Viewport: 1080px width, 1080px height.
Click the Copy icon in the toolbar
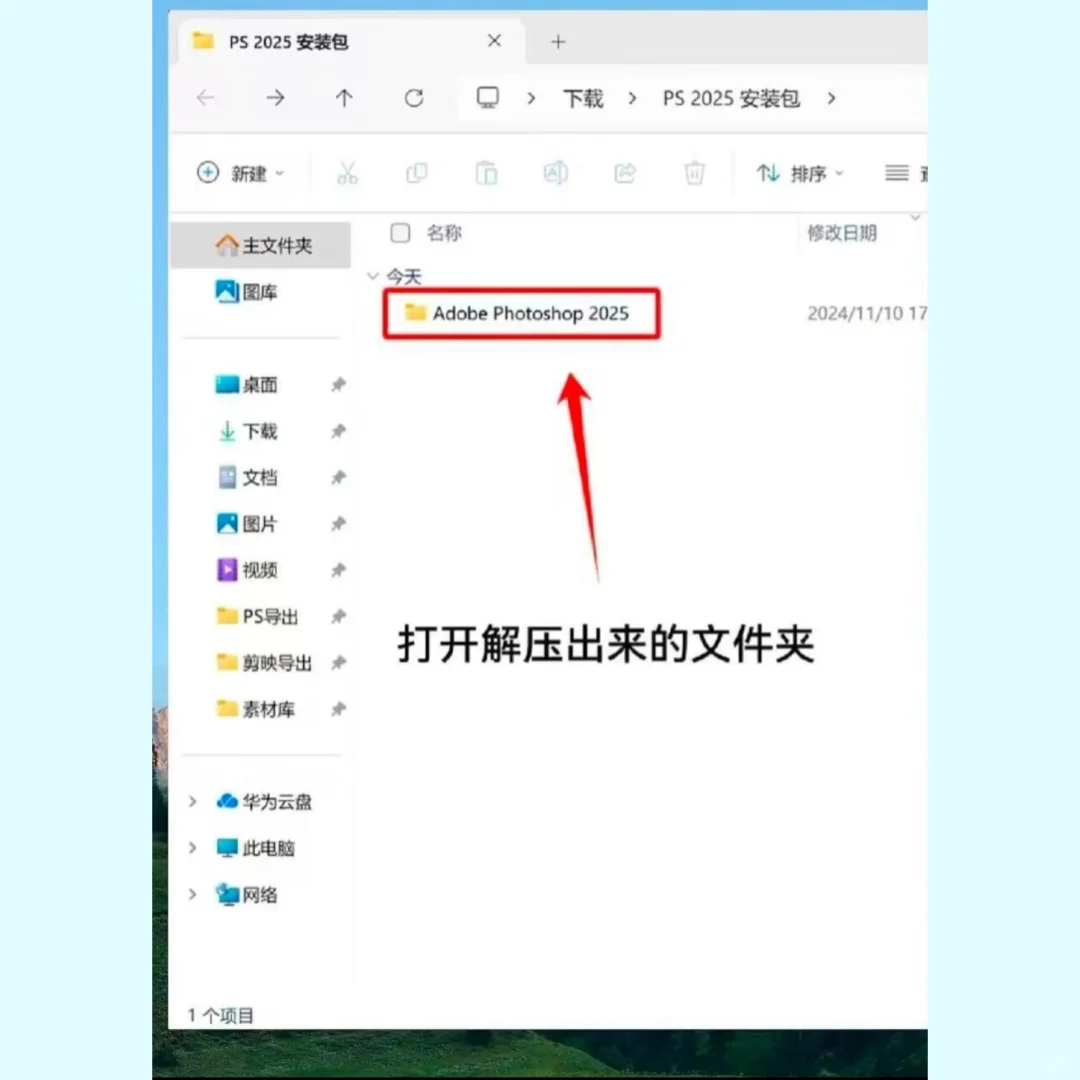[x=417, y=173]
